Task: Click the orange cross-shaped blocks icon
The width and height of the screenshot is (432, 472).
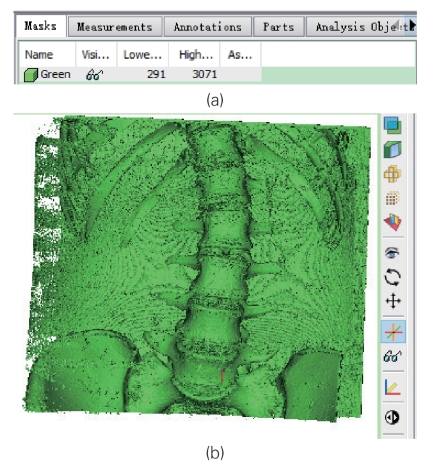Action: coord(393,174)
